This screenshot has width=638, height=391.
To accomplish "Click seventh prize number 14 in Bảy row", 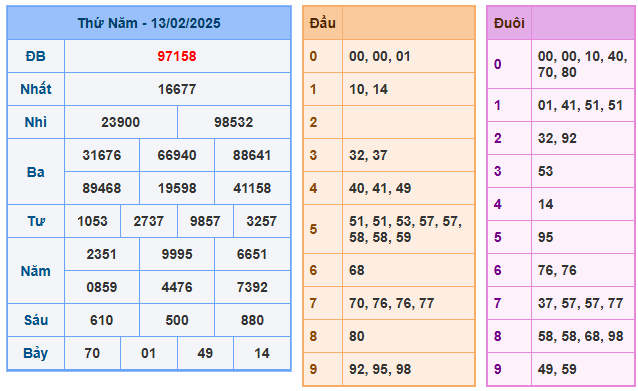I will pos(262,353).
